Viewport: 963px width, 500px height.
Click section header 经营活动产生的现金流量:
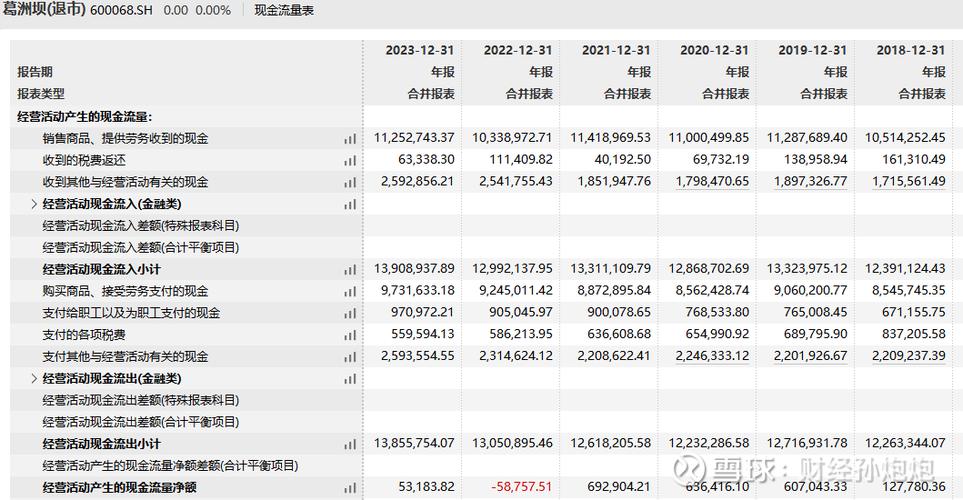pos(85,117)
